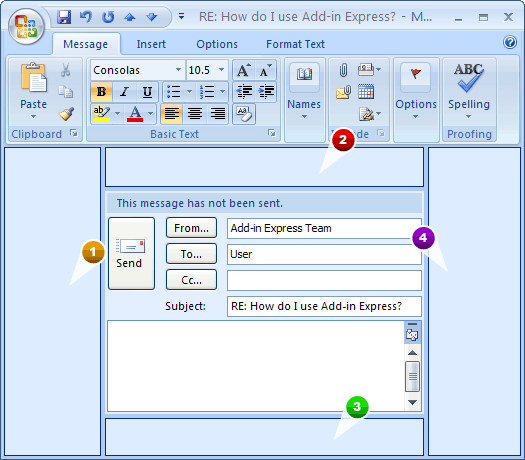Cut selection with scissors icon
This screenshot has width=525, height=460.
66,70
